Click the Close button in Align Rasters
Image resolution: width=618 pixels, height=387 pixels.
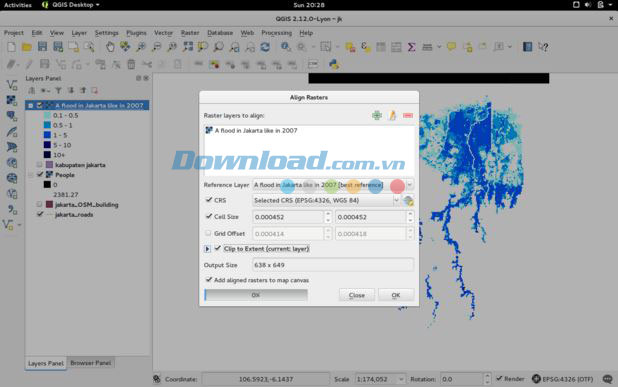[357, 295]
